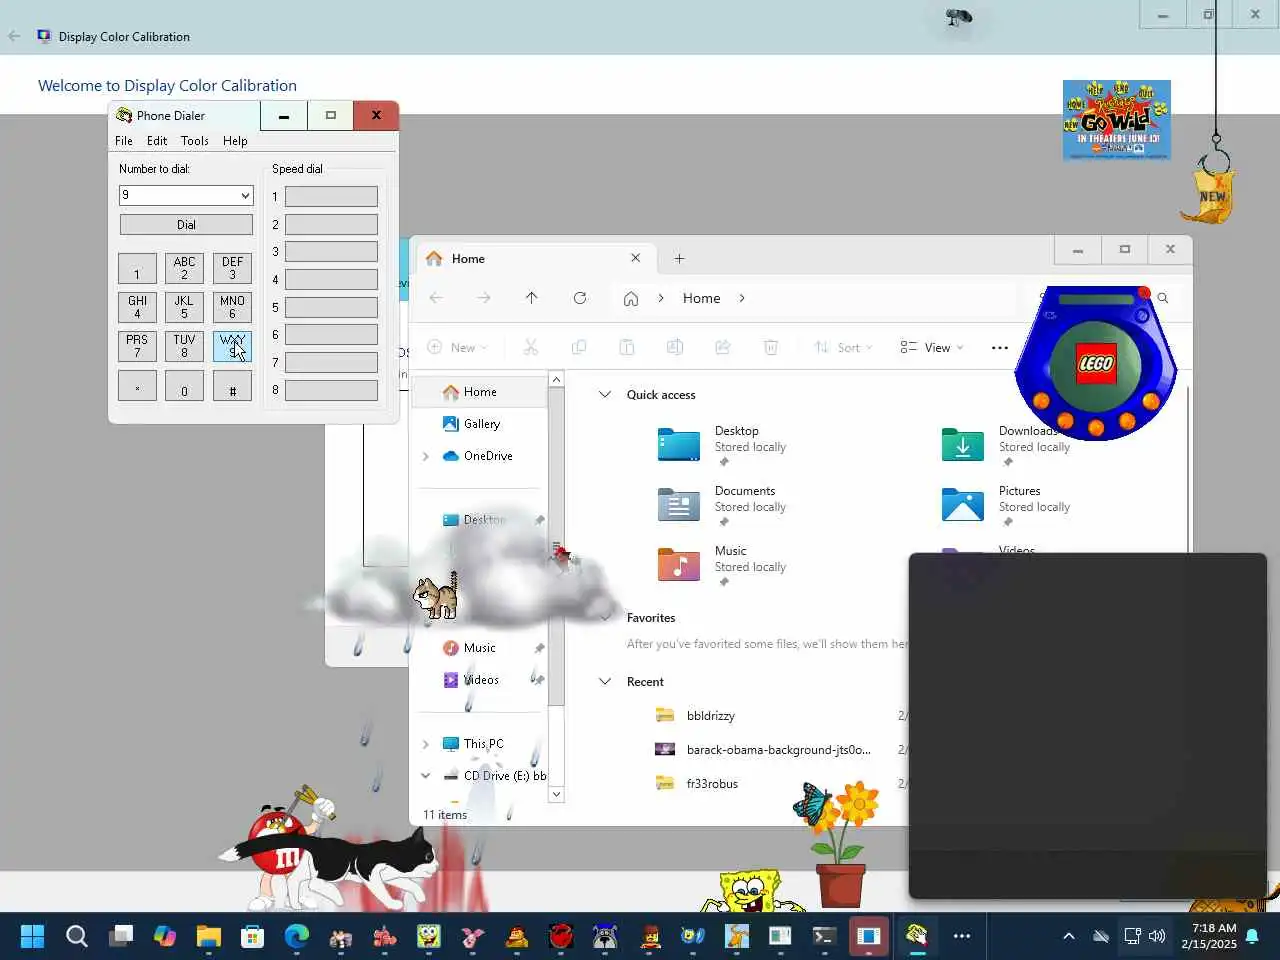Open the Tools menu in Phone Dialer
The image size is (1280, 960).
point(195,141)
